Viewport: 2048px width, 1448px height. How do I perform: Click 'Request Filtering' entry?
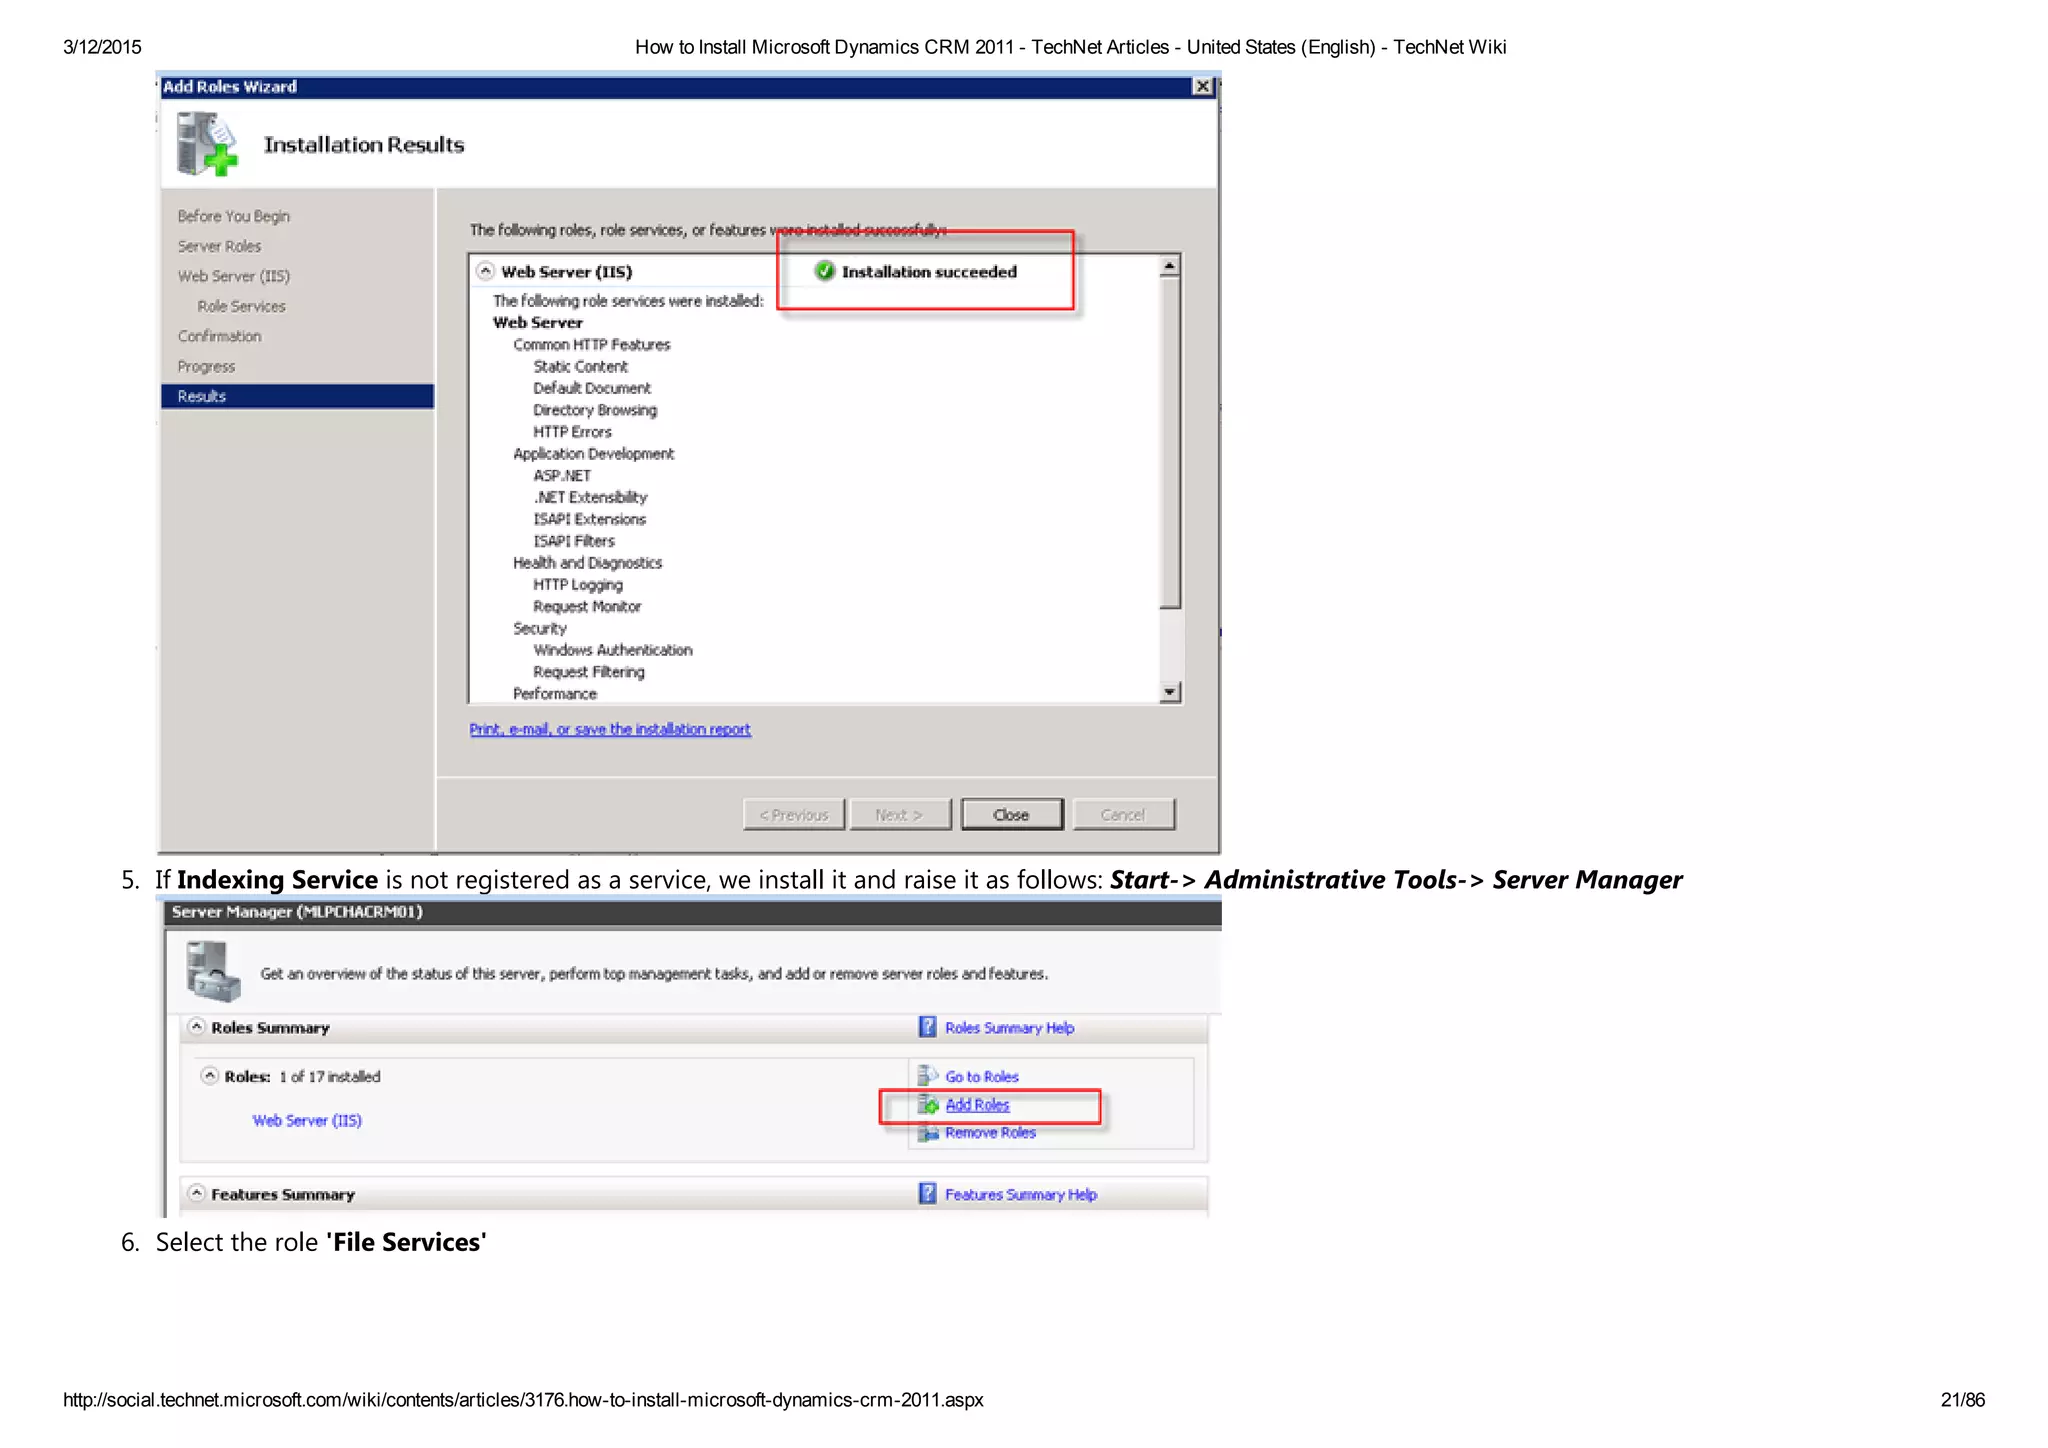click(x=588, y=672)
